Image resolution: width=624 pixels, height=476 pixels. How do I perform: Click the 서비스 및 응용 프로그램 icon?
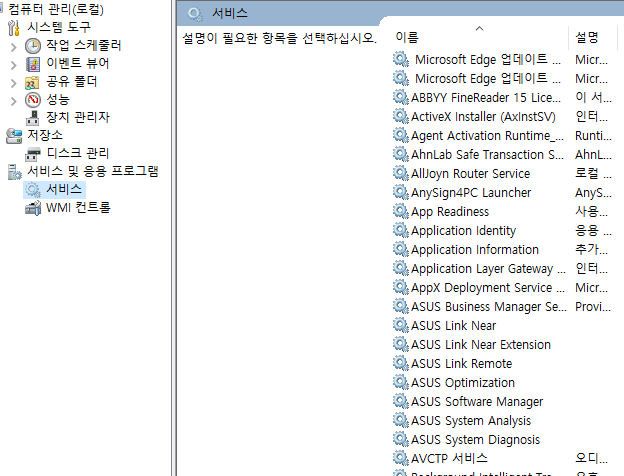pyautogui.click(x=15, y=172)
